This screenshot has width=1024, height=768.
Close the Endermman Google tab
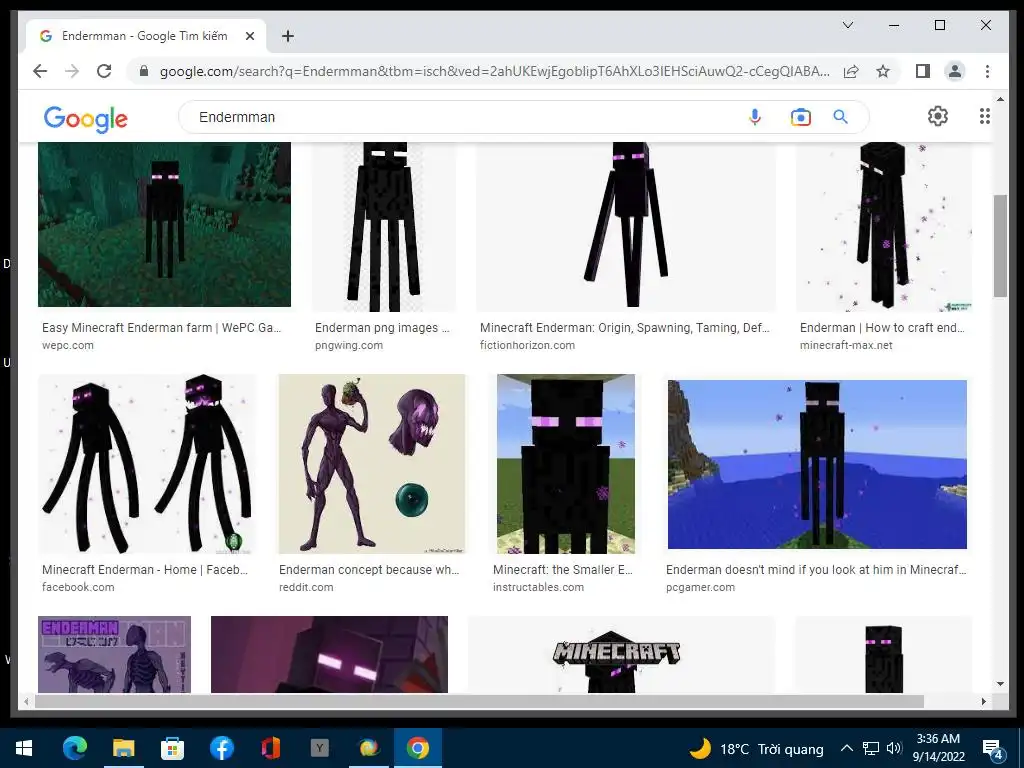[249, 36]
